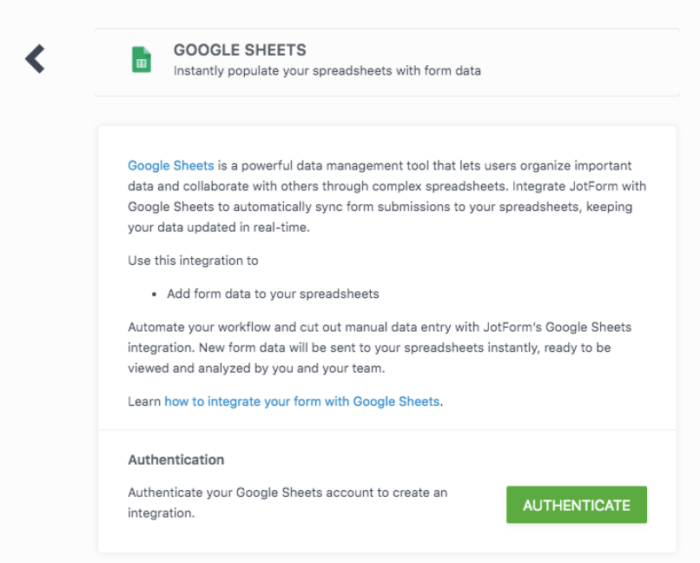This screenshot has height=563, width=700.
Task: Click the 'Use this integration to' text
Action: tap(193, 260)
